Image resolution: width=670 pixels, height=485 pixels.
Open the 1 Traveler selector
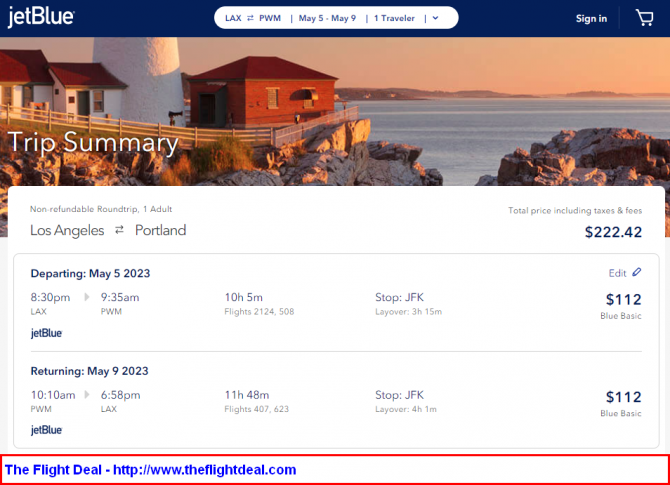click(395, 18)
